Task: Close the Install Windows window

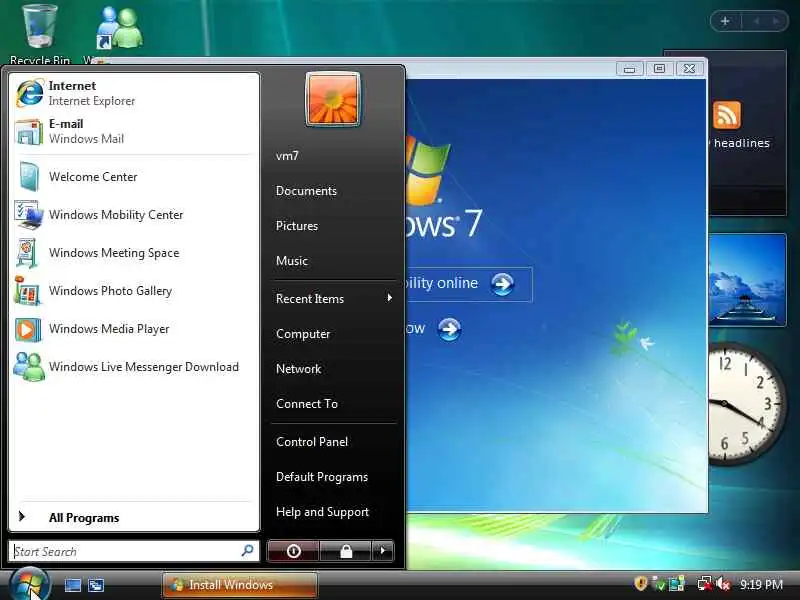Action: click(689, 68)
